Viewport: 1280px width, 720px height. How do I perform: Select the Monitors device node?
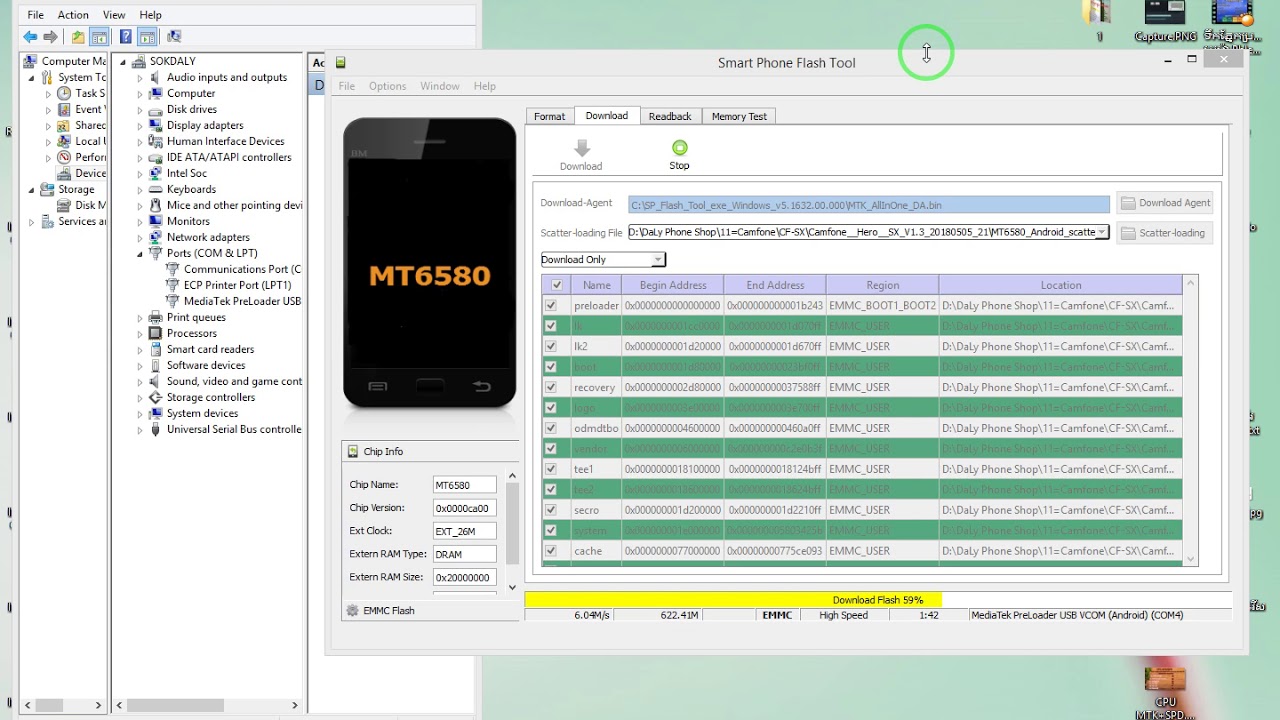coord(188,221)
